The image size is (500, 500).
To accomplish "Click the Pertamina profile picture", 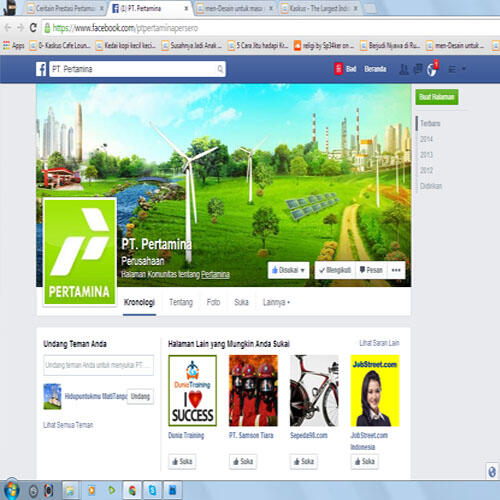I will [x=80, y=252].
